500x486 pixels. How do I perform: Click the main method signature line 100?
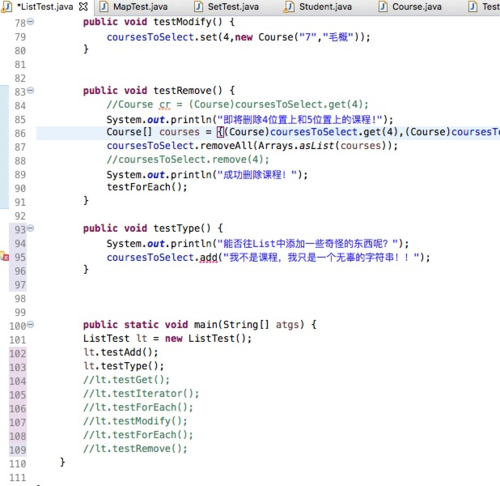coord(200,325)
